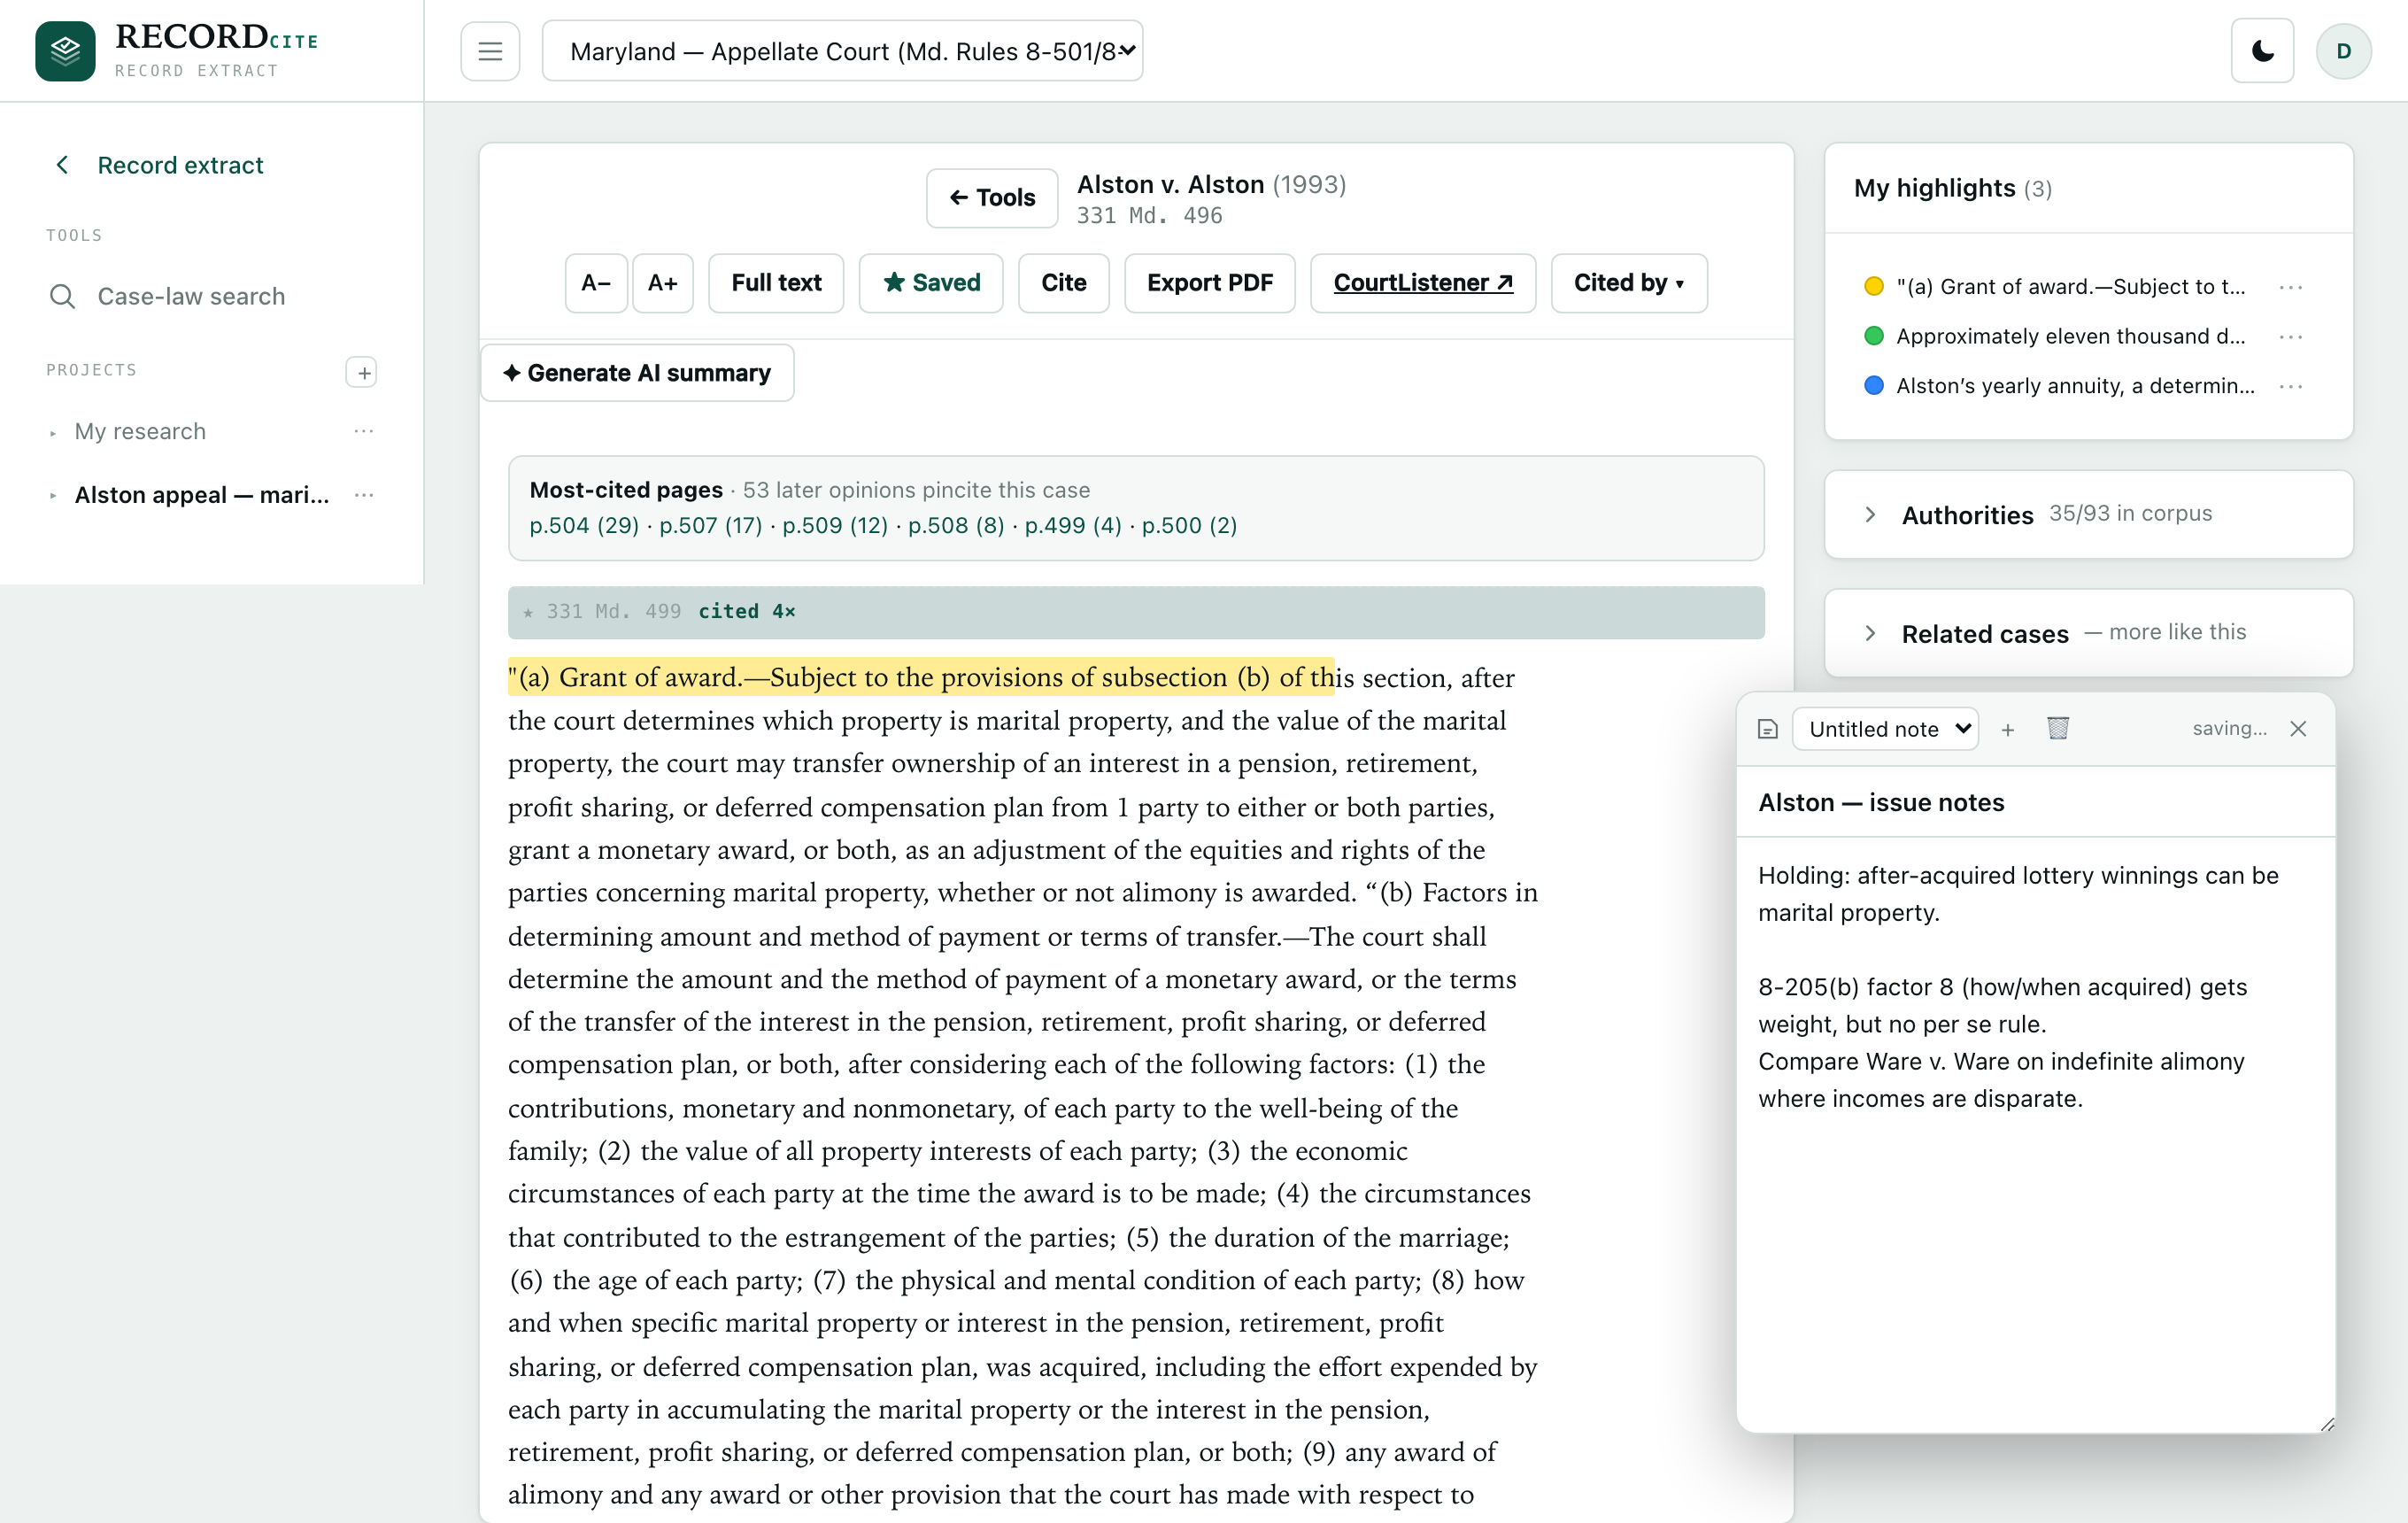Click into the note body text area
This screenshot has width=2408, height=1523.
[2035, 1133]
